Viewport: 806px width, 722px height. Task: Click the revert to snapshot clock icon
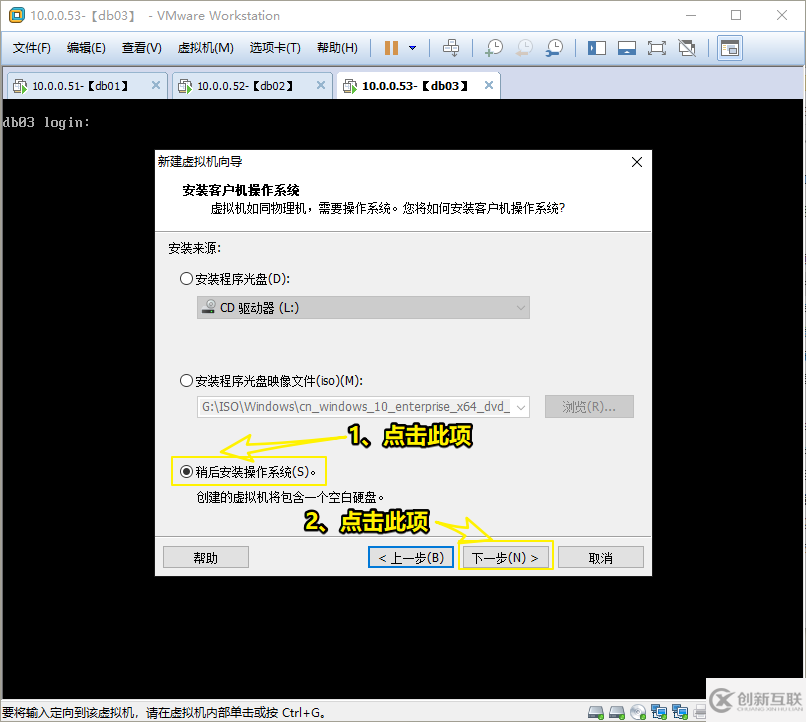[x=524, y=48]
